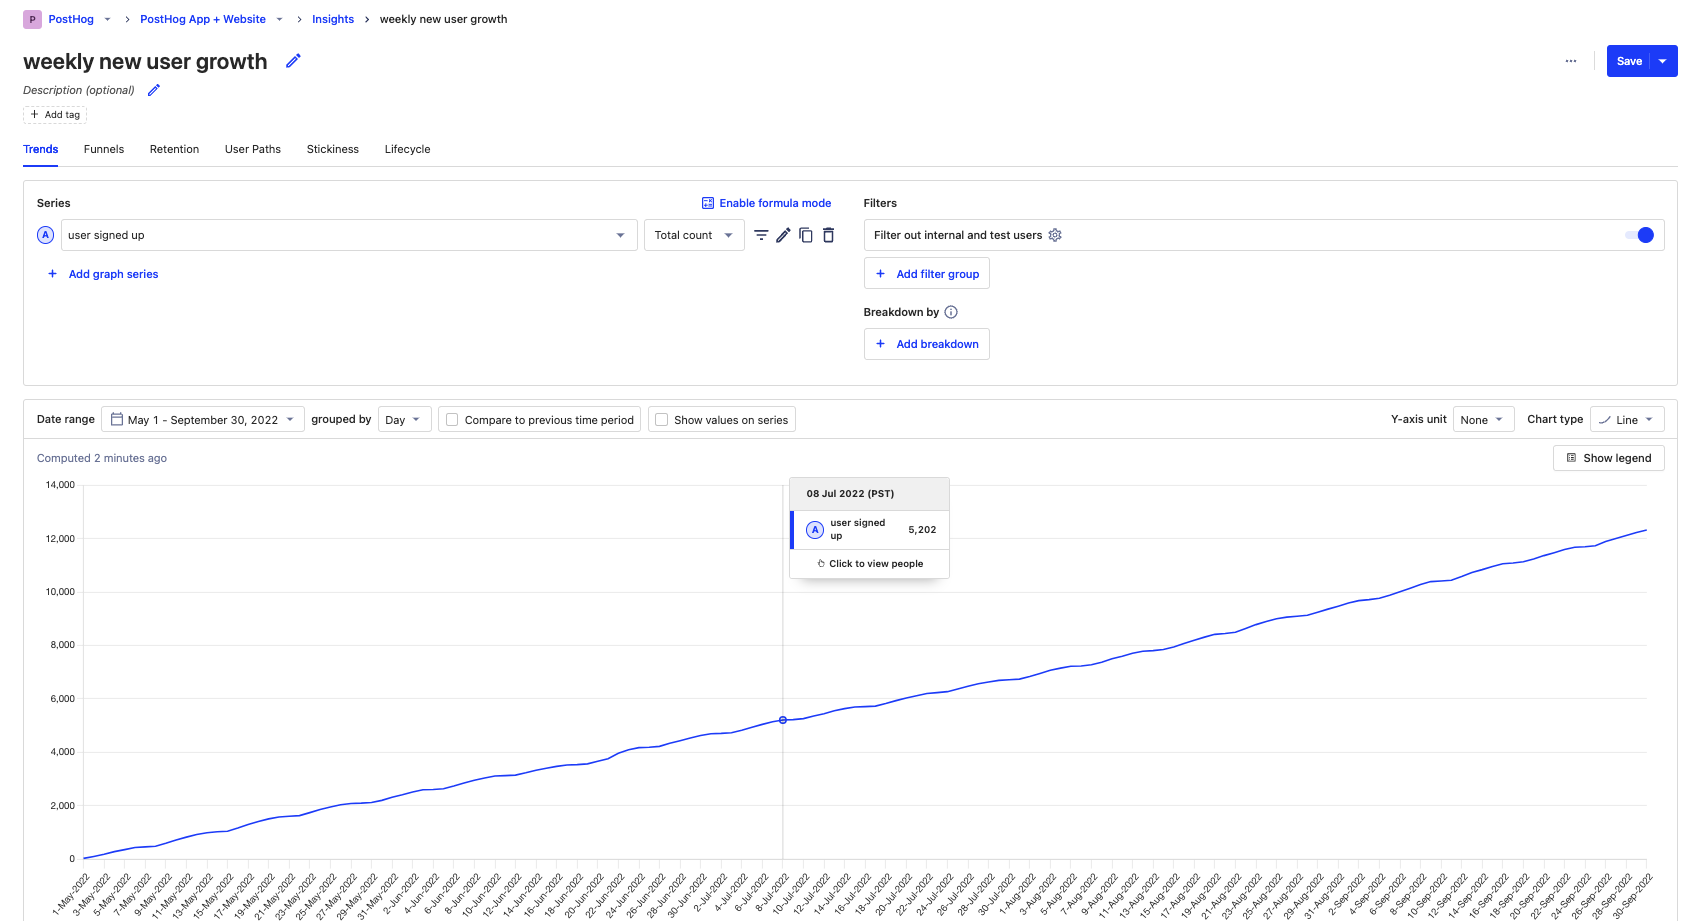Change the grouped by Day dropdown
This screenshot has width=1690, height=921.
[404, 419]
